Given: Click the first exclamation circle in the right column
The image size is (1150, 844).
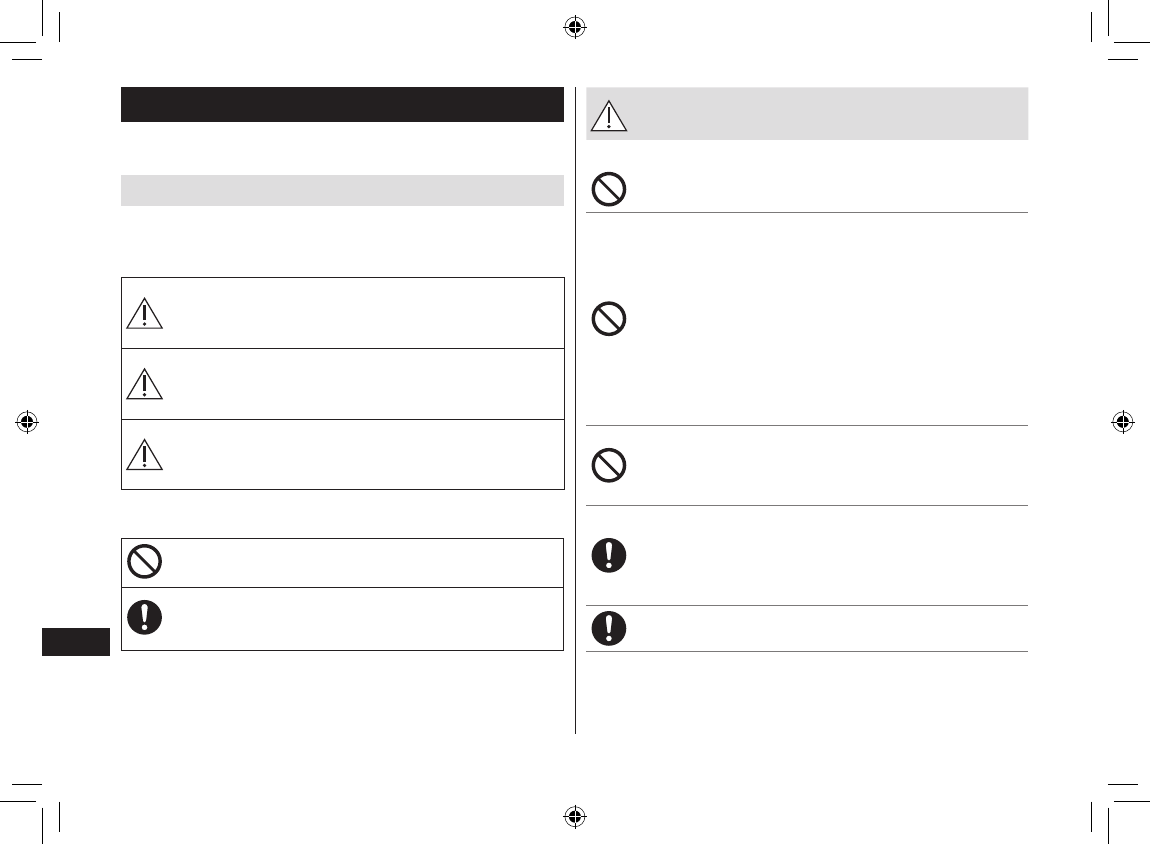Looking at the screenshot, I should point(609,555).
